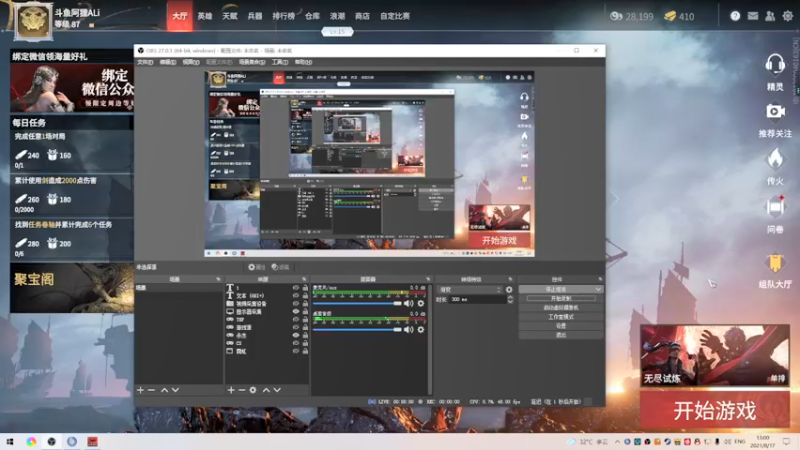Click the transition duration spinner arrows
Image resolution: width=800 pixels, height=450 pixels.
click(x=510, y=299)
